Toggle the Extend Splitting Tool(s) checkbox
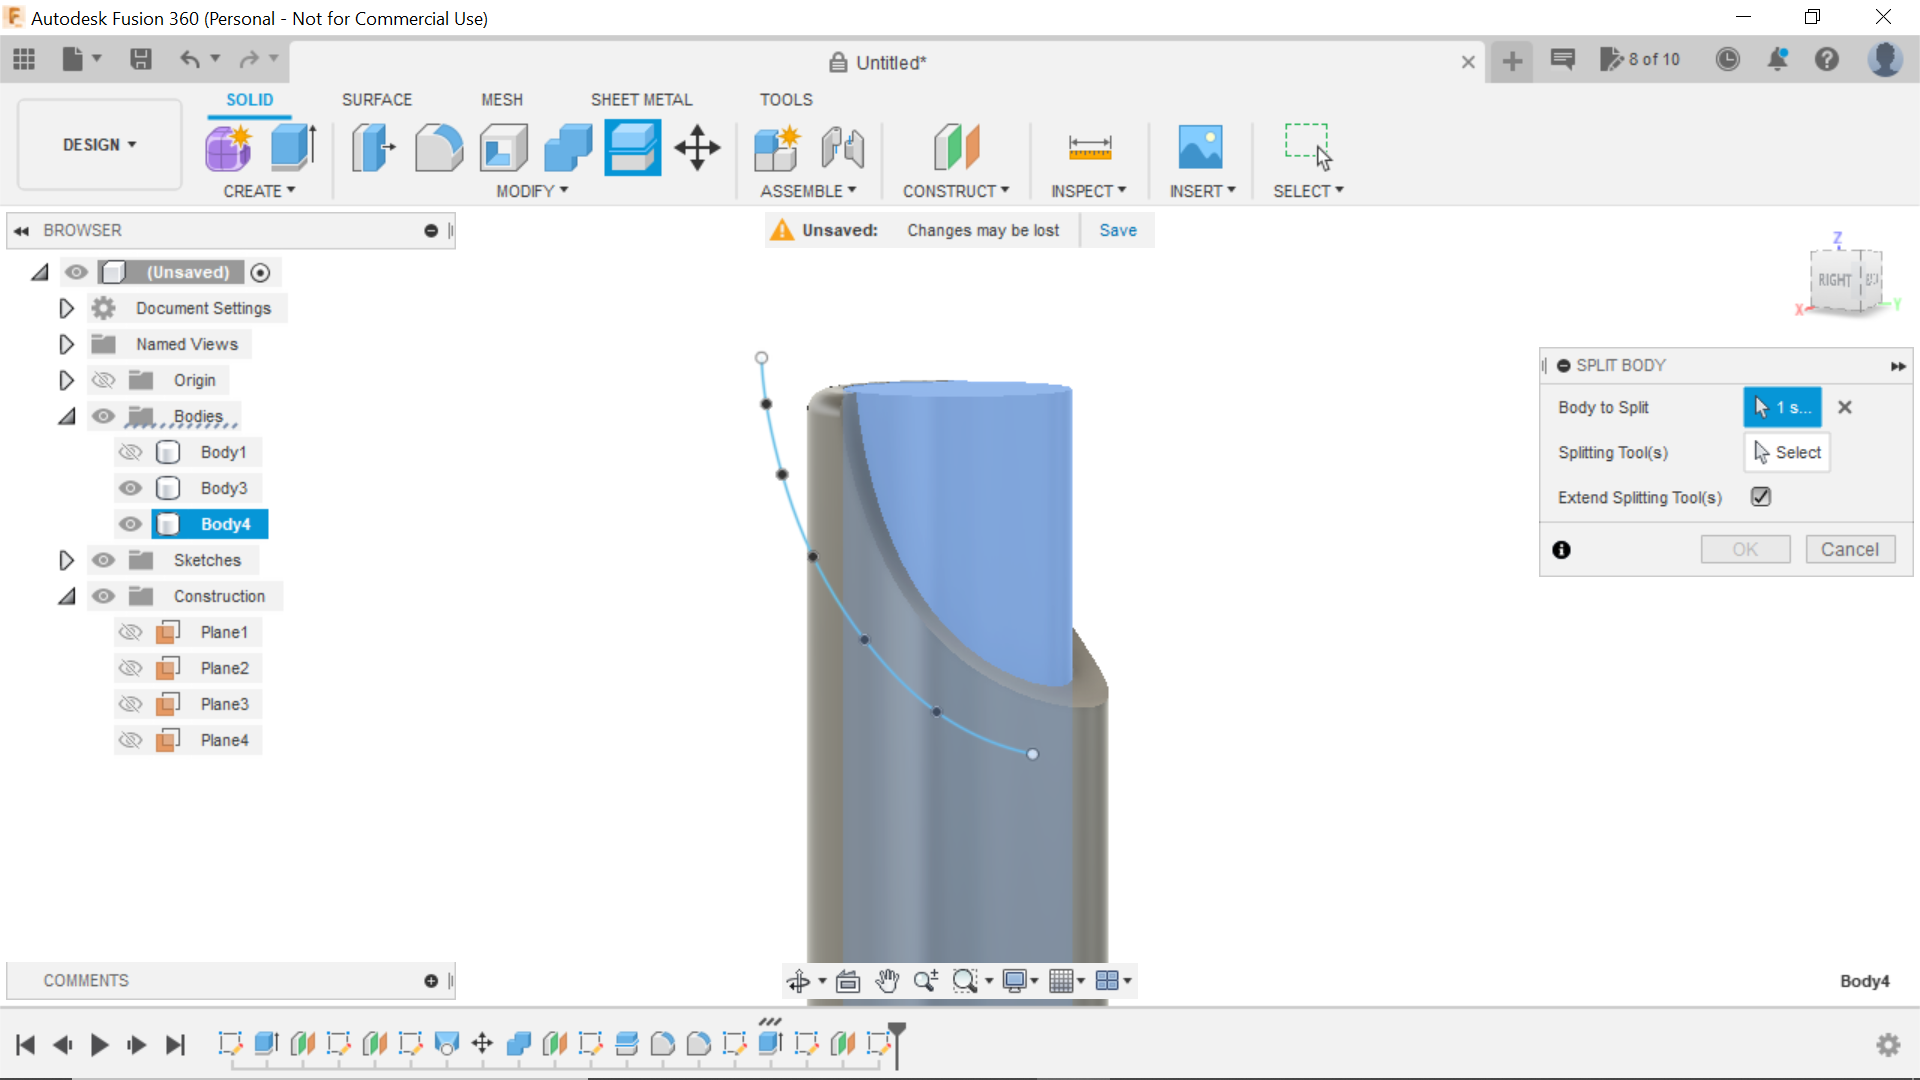This screenshot has width=1920, height=1080. 1761,497
